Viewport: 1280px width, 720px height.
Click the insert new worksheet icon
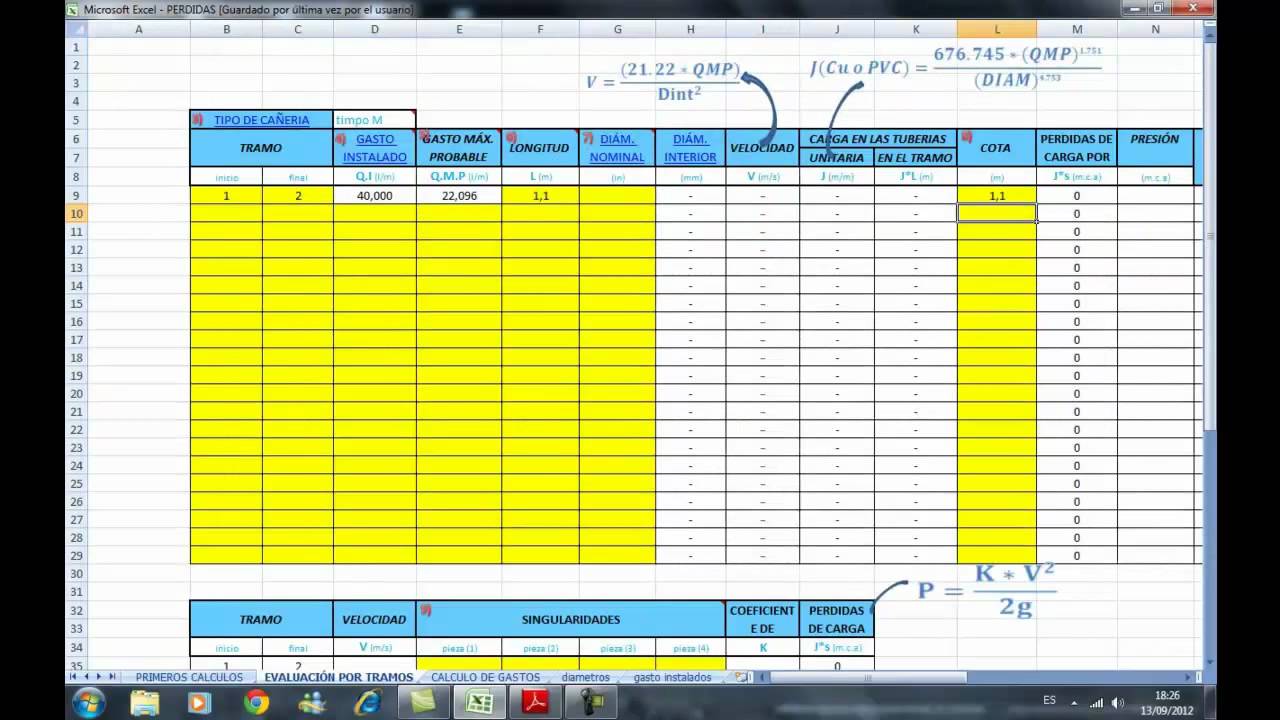(x=741, y=677)
